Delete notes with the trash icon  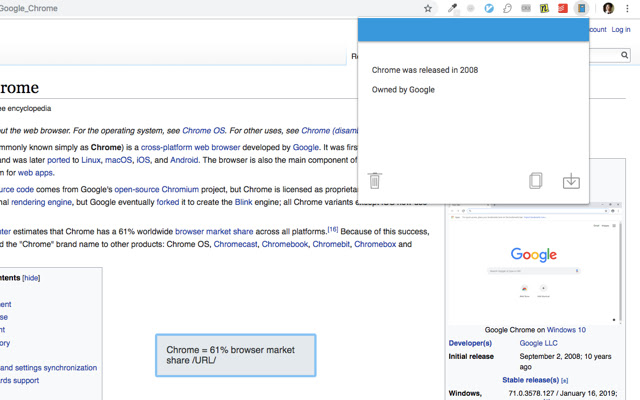[x=375, y=180]
